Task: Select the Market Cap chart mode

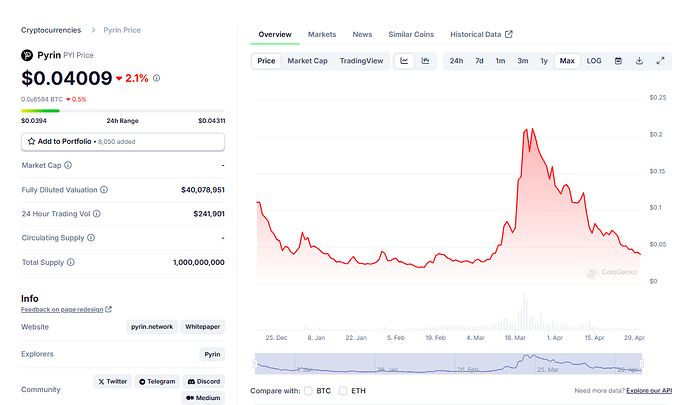Action: (x=308, y=61)
